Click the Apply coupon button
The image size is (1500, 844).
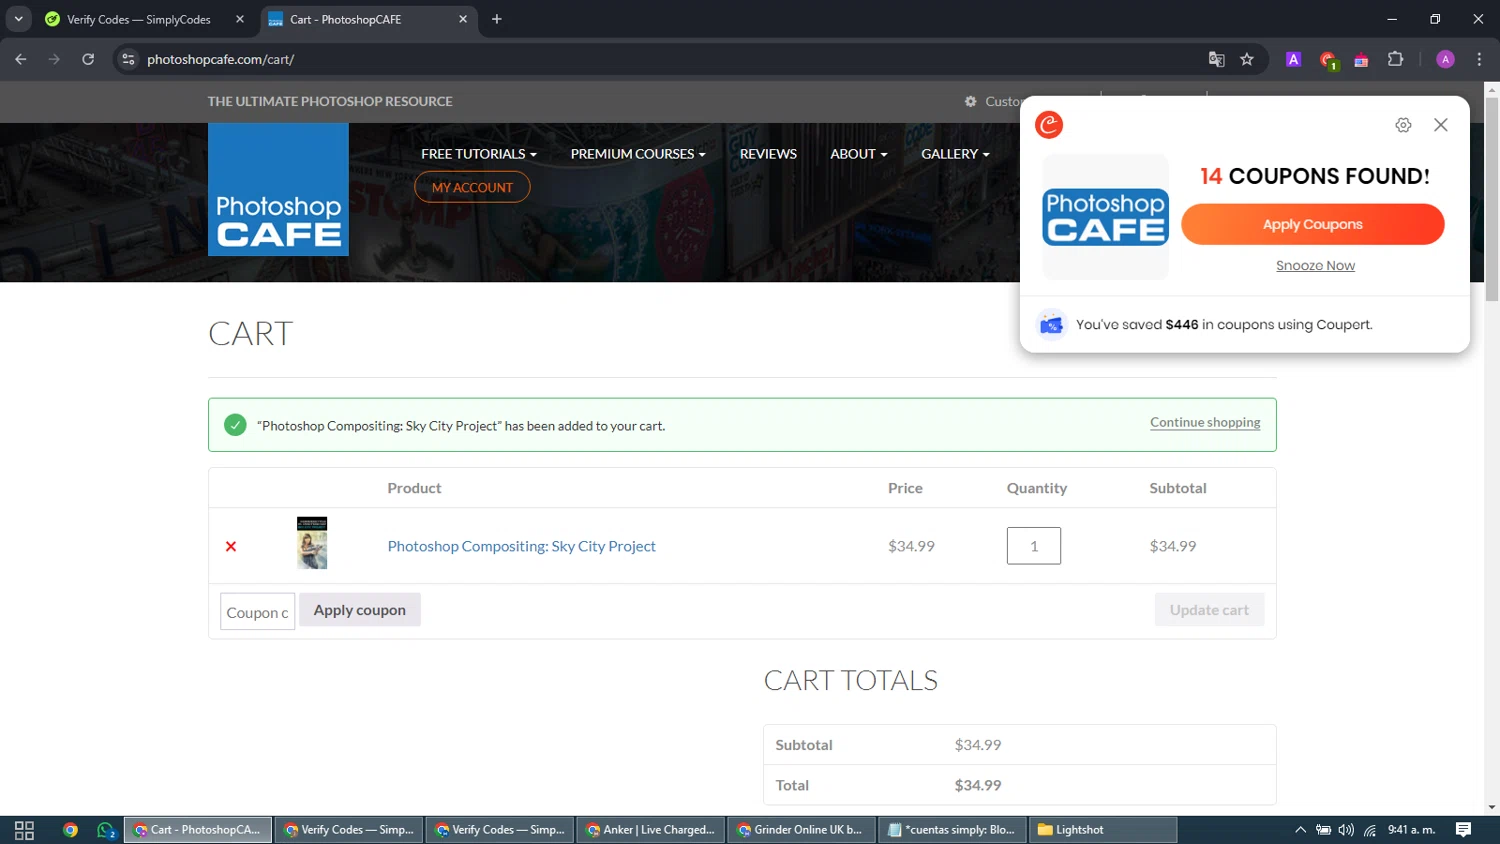tap(360, 610)
